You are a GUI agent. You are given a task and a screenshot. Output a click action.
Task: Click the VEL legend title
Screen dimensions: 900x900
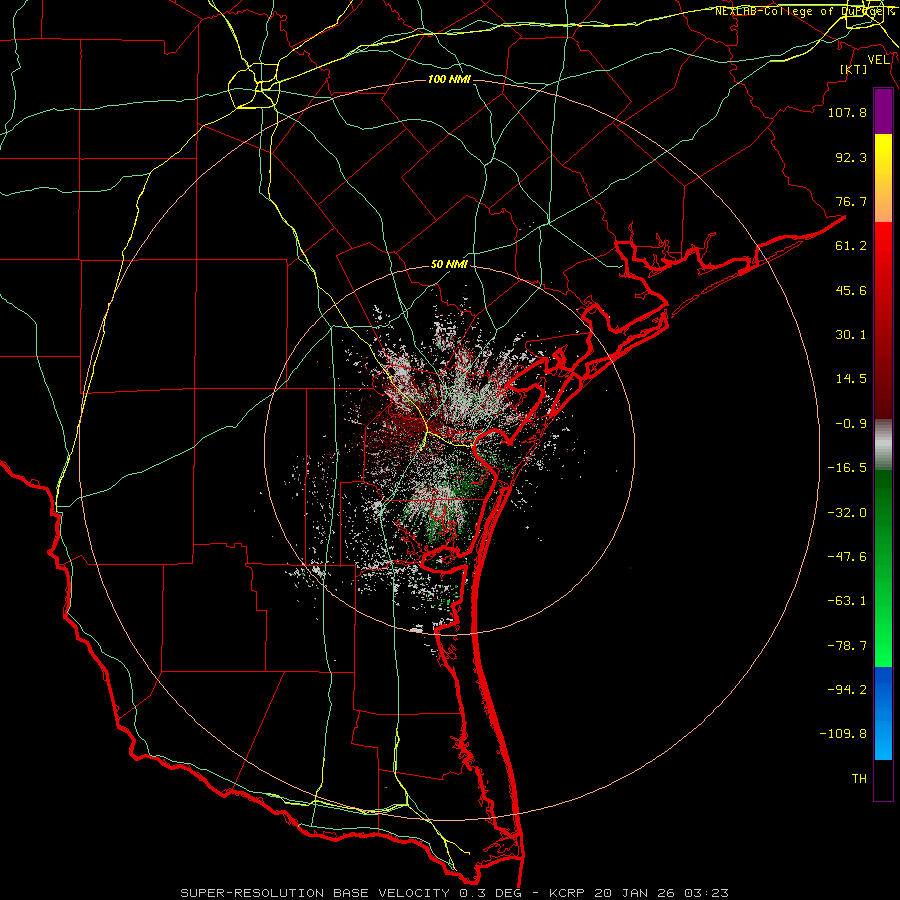pyautogui.click(x=878, y=60)
